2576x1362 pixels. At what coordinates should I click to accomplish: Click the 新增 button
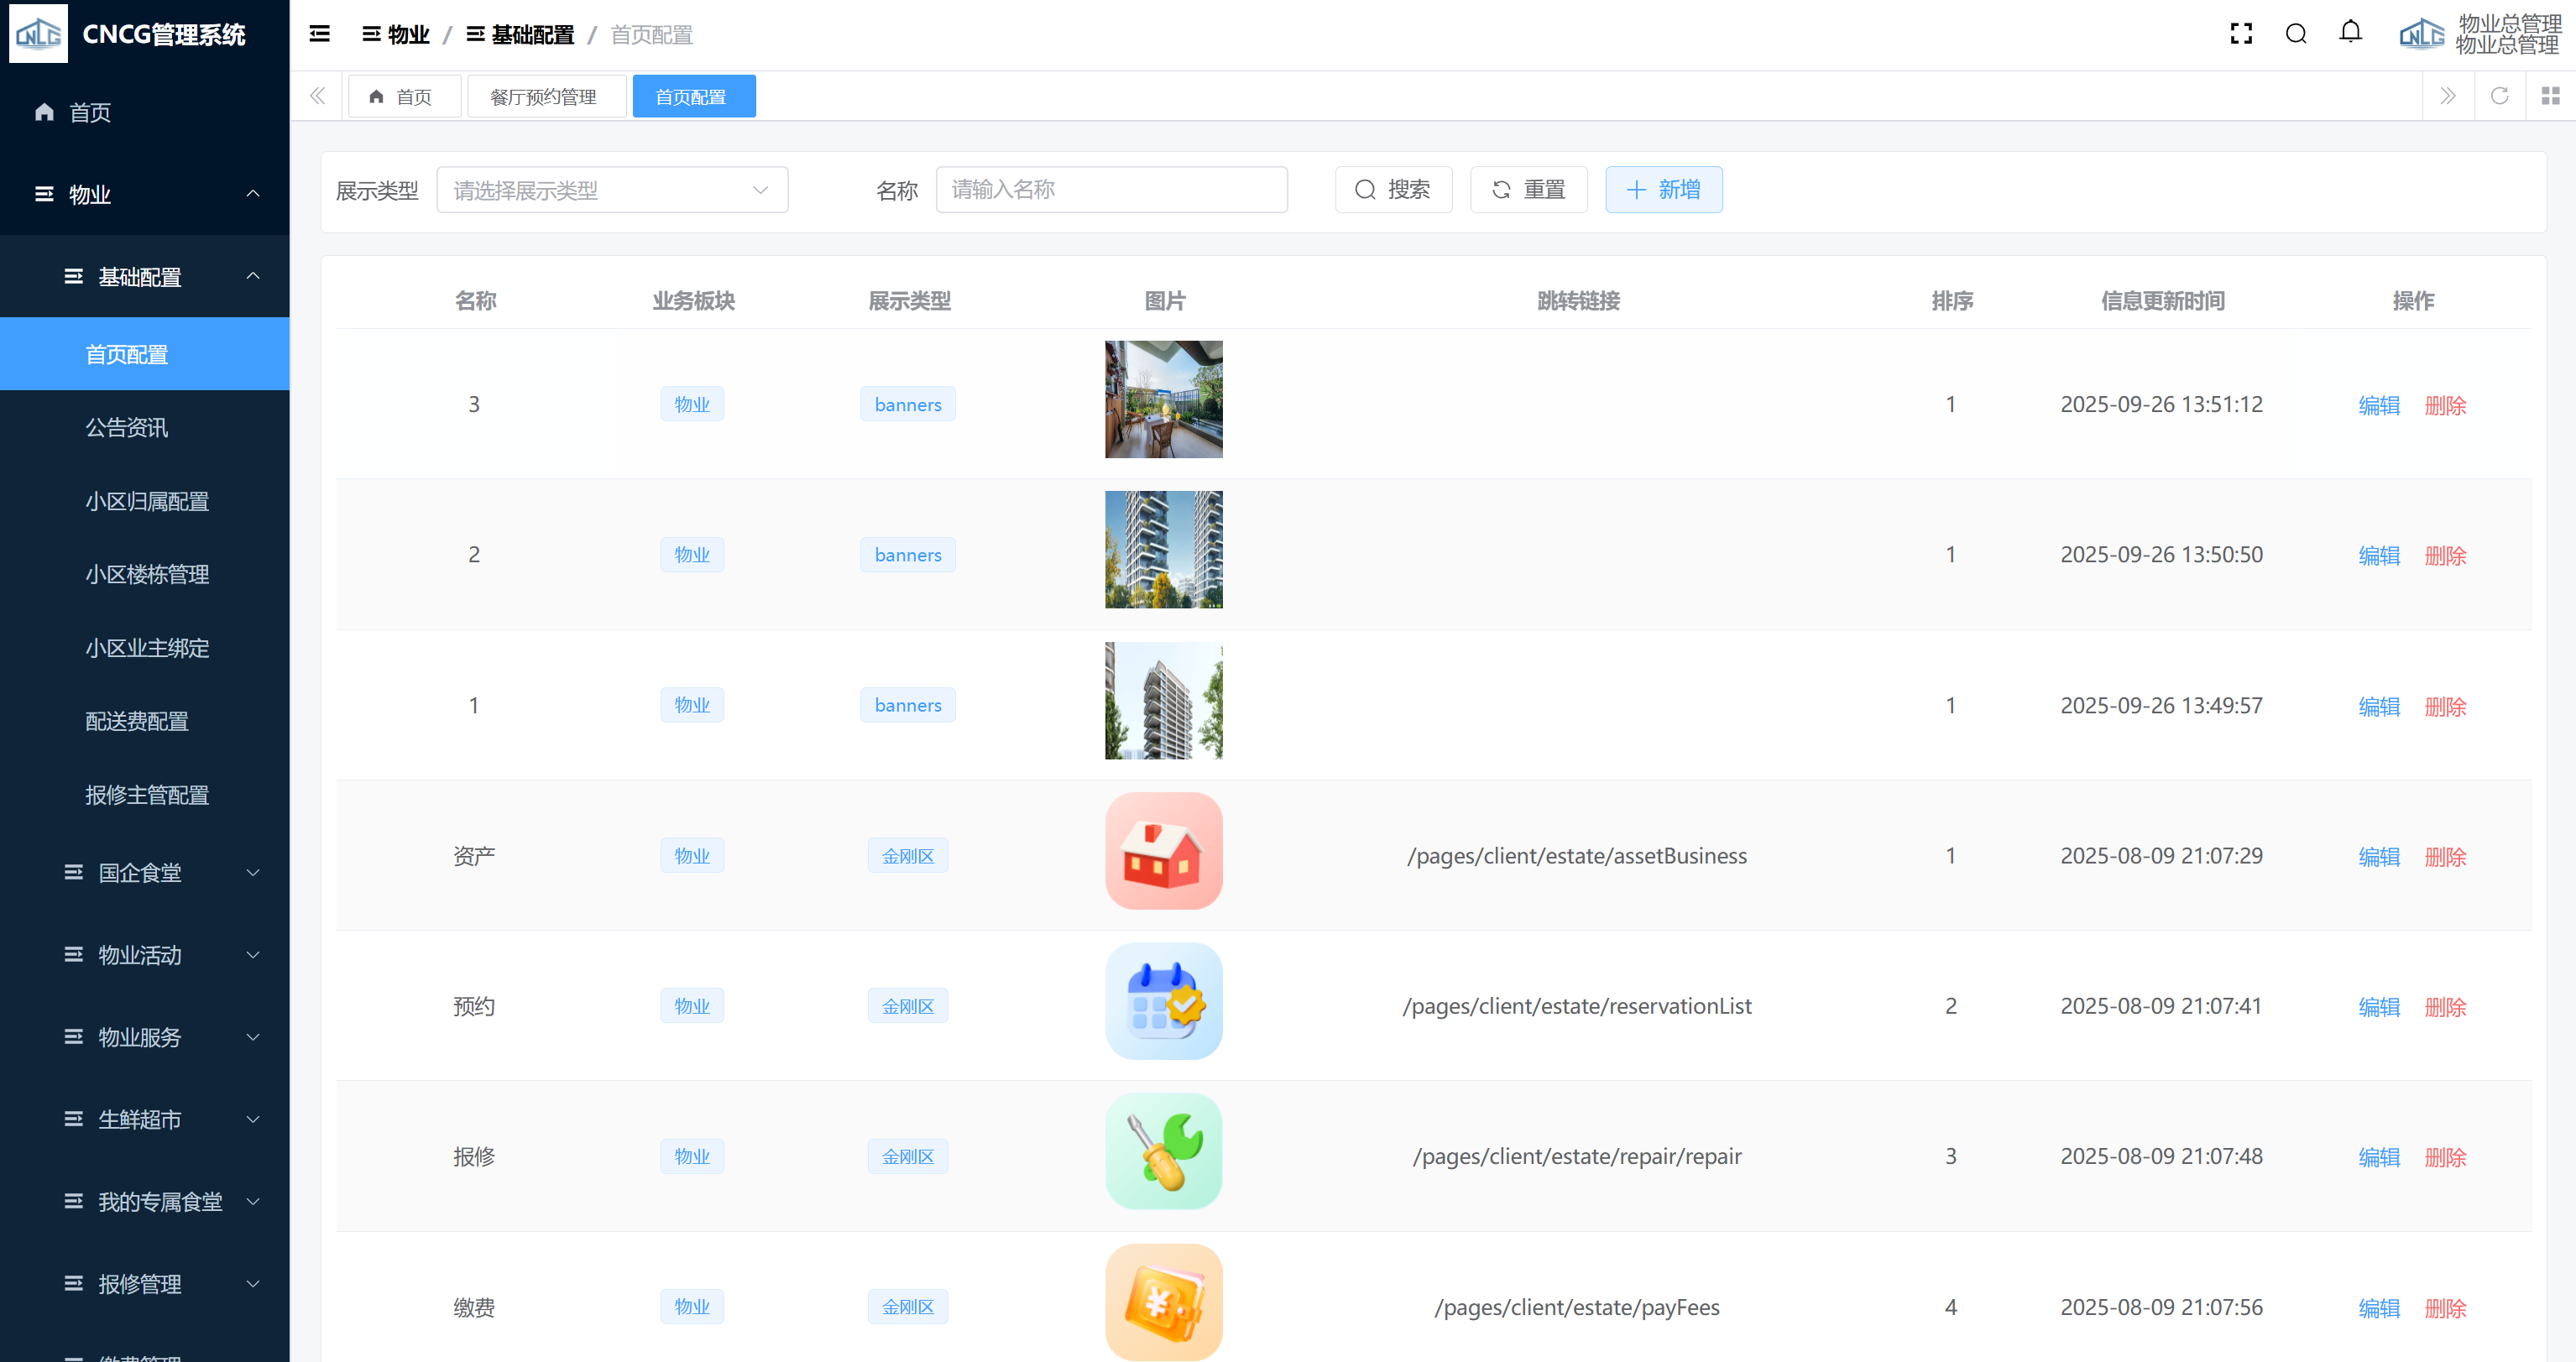[1663, 190]
